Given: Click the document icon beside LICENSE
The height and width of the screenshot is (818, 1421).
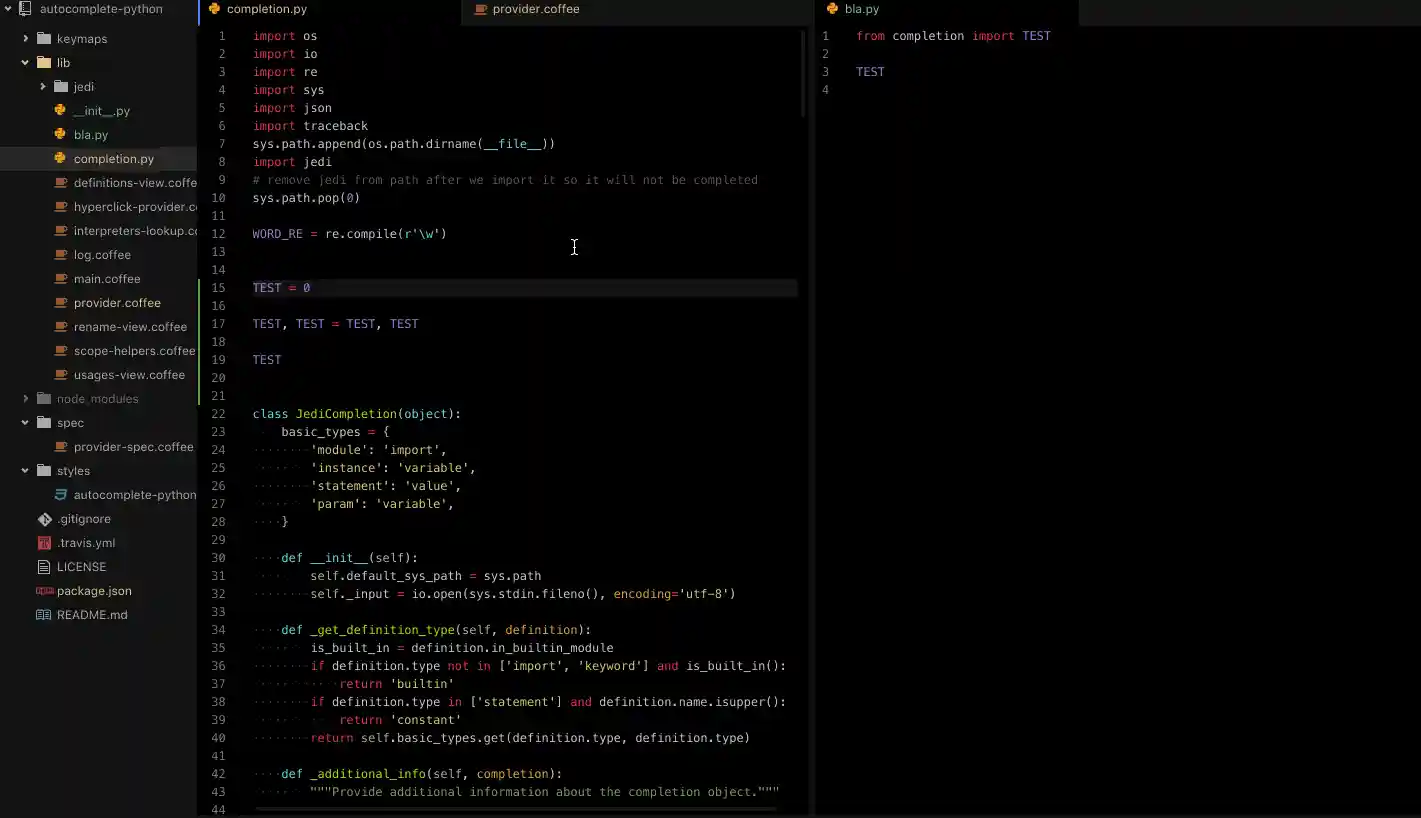Looking at the screenshot, I should pyautogui.click(x=44, y=567).
